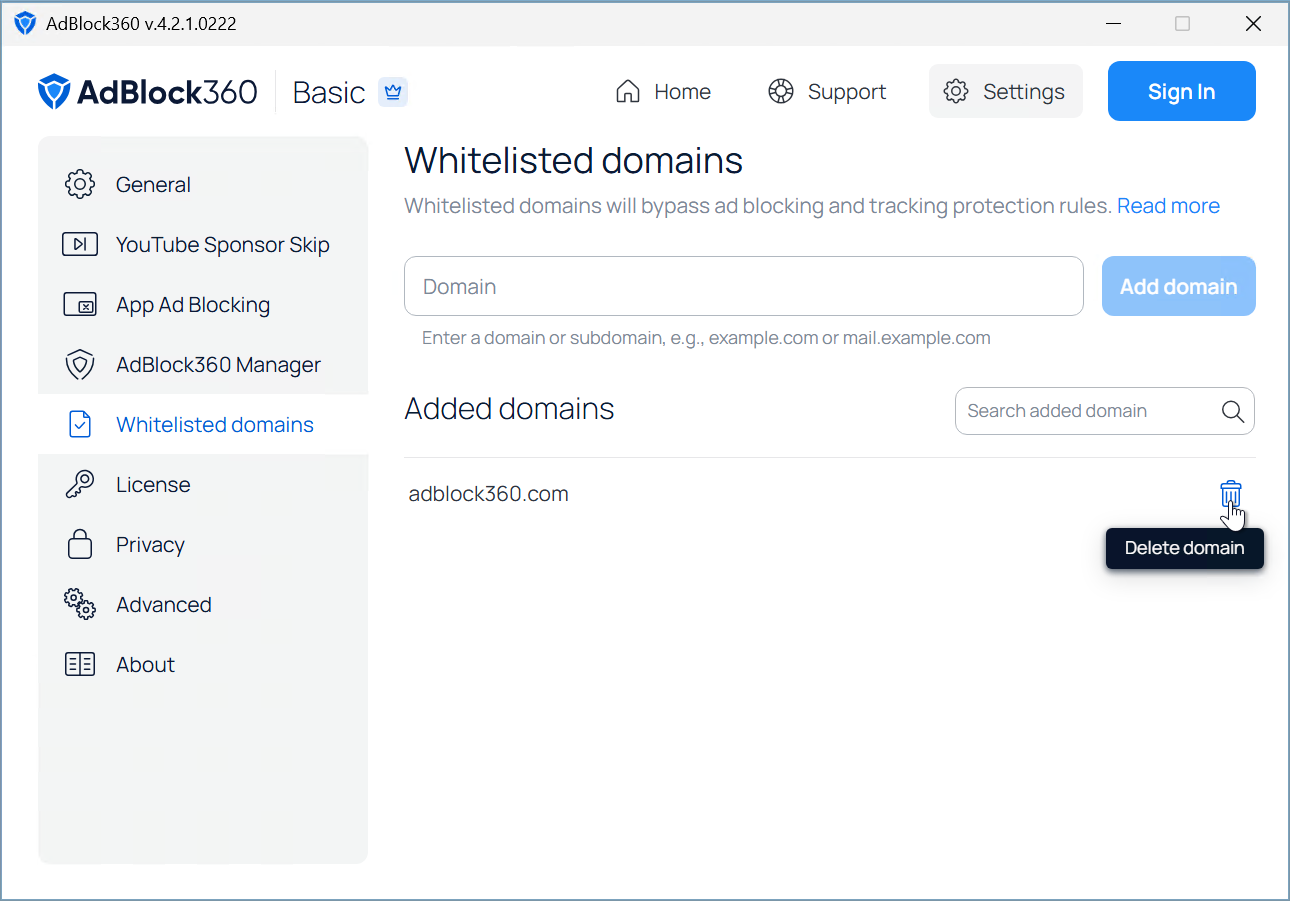
Task: Select Whitelisted domains in the sidebar
Action: [x=203, y=424]
